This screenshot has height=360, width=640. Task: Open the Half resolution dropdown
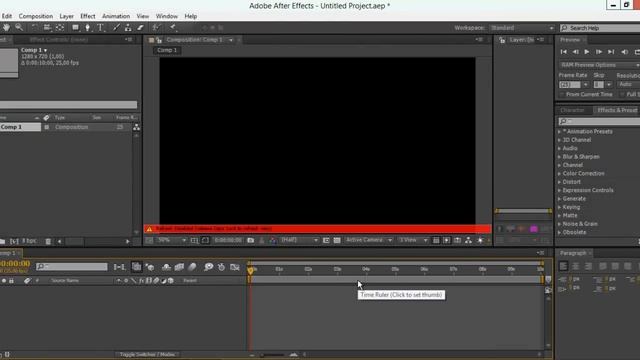coord(299,240)
